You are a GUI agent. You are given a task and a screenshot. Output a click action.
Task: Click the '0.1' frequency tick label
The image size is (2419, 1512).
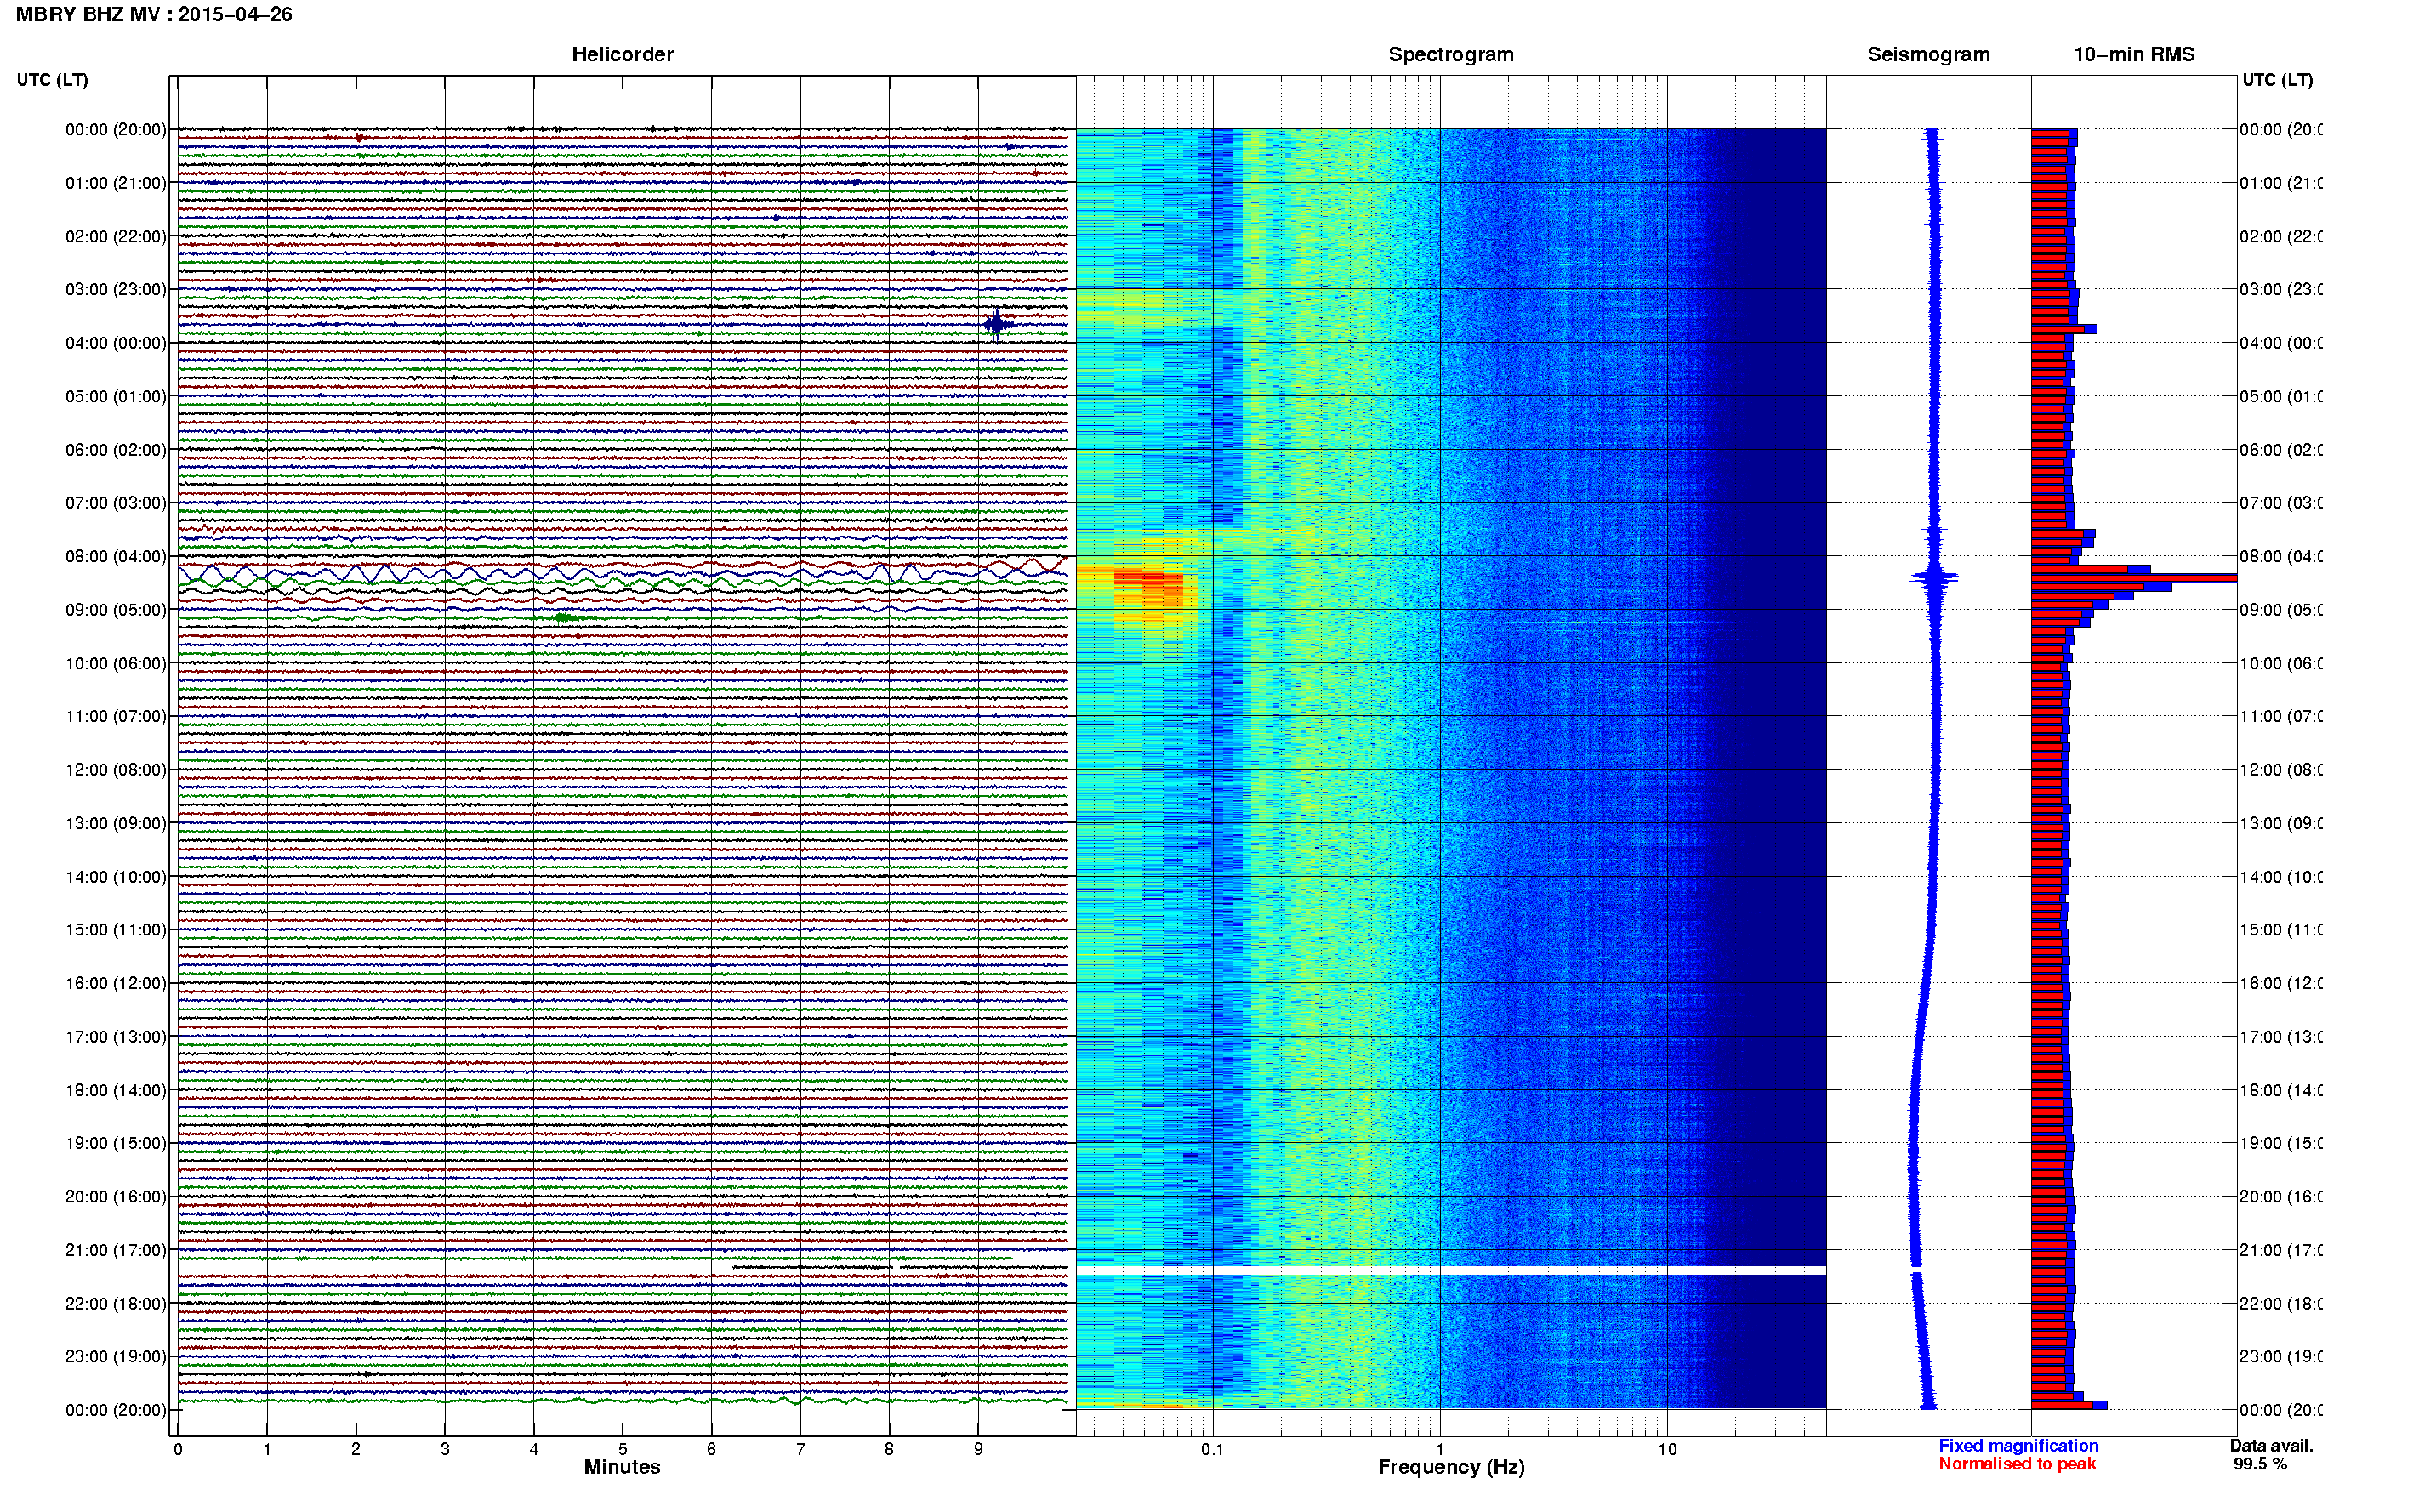(x=1212, y=1449)
